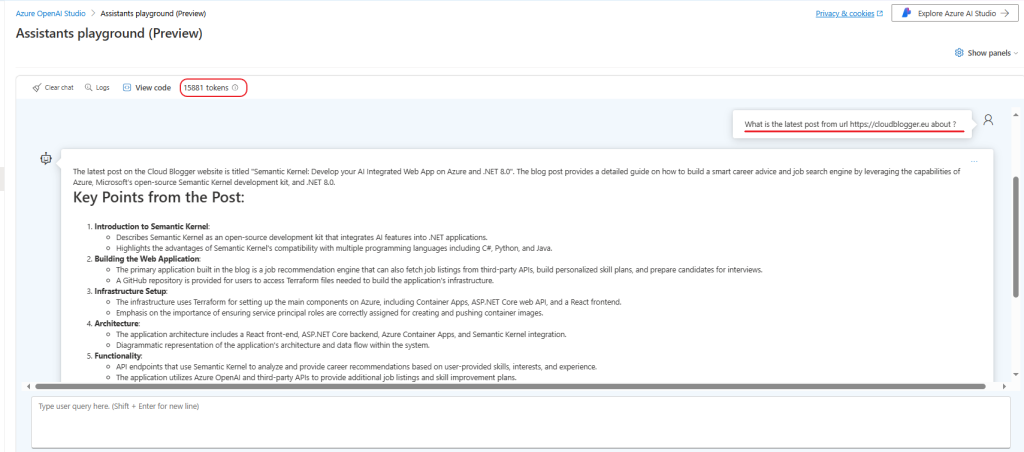Clear the chat with Clear chat
This screenshot has height=452, width=1024.
pos(53,88)
